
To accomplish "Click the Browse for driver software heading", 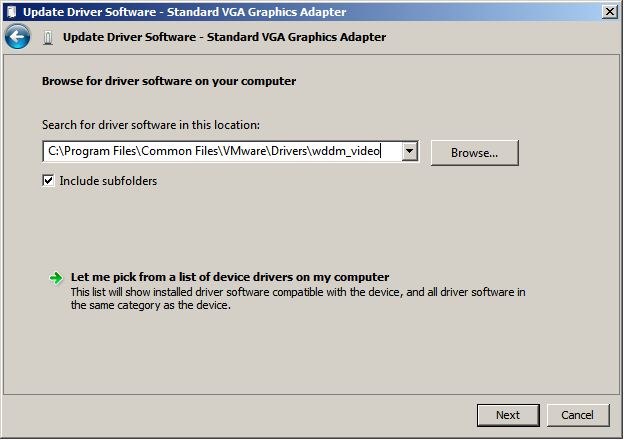I will tap(169, 81).
